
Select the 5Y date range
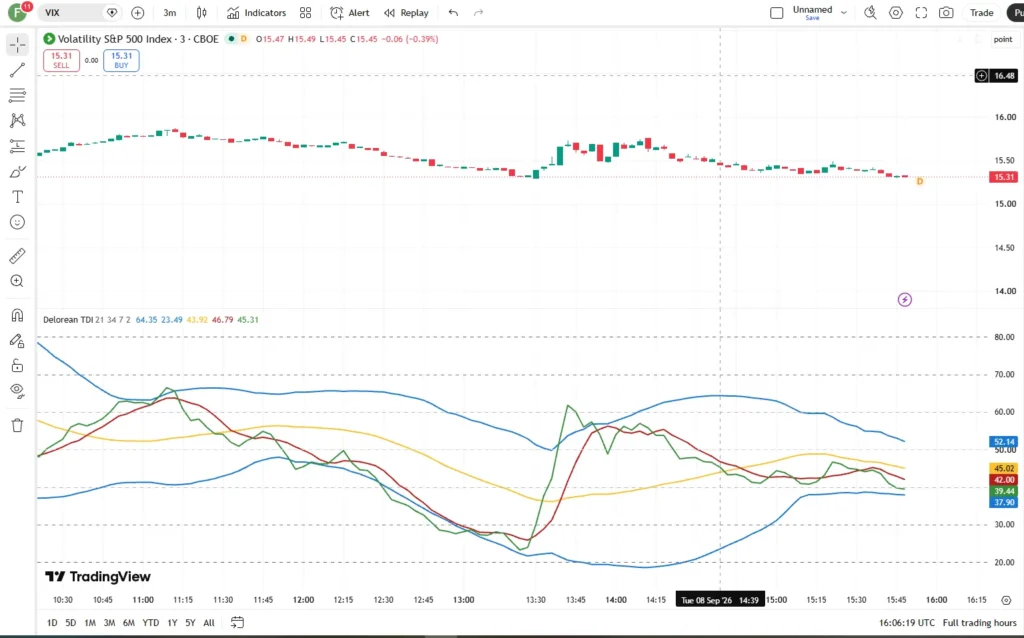pos(190,622)
